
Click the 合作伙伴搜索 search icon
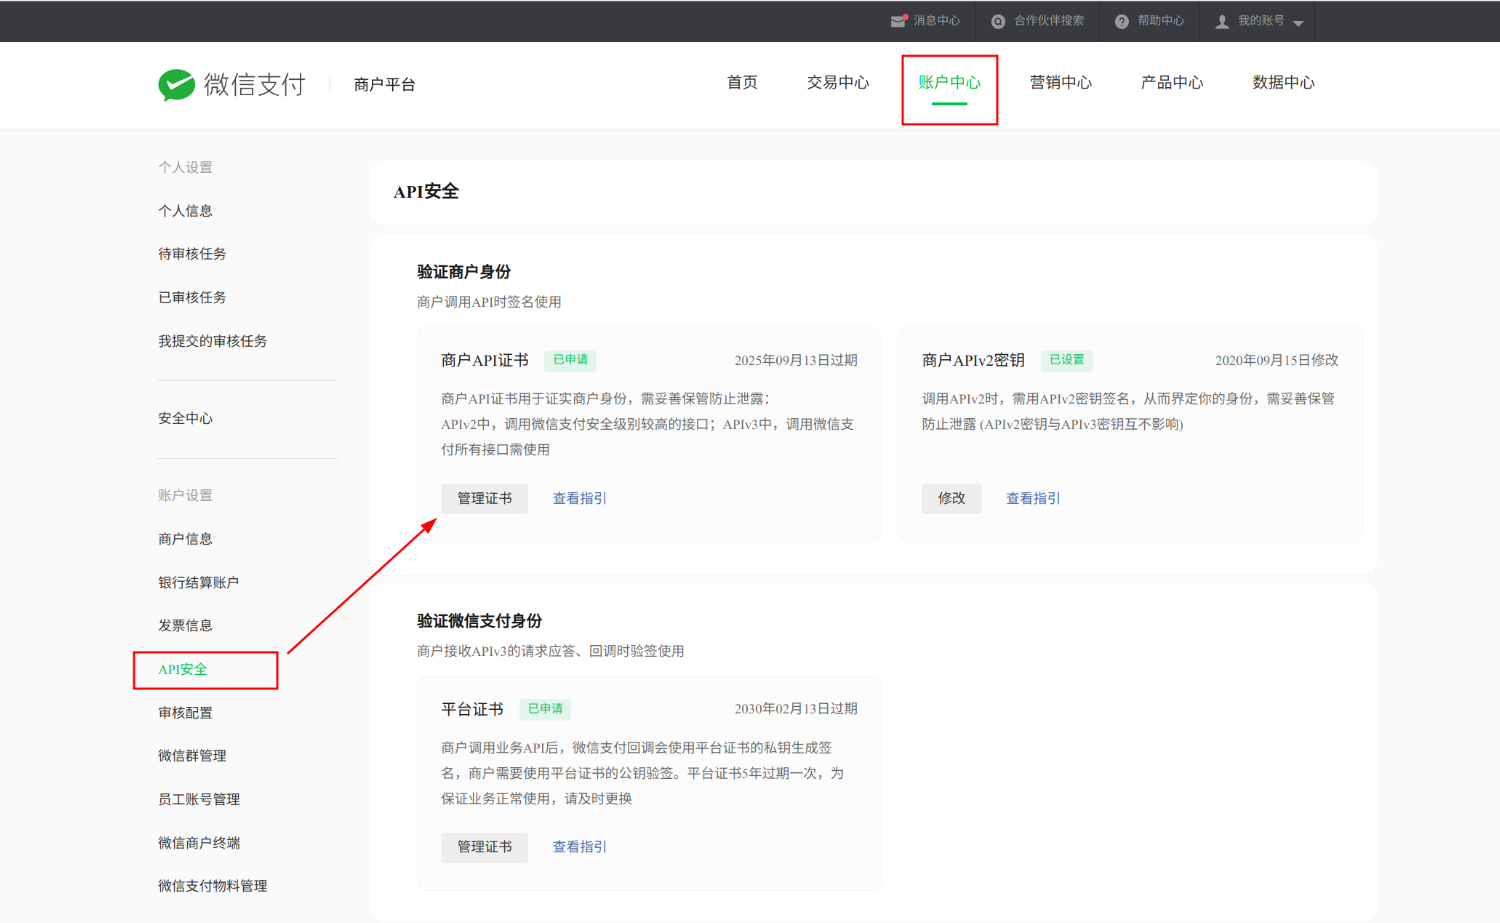click(998, 21)
